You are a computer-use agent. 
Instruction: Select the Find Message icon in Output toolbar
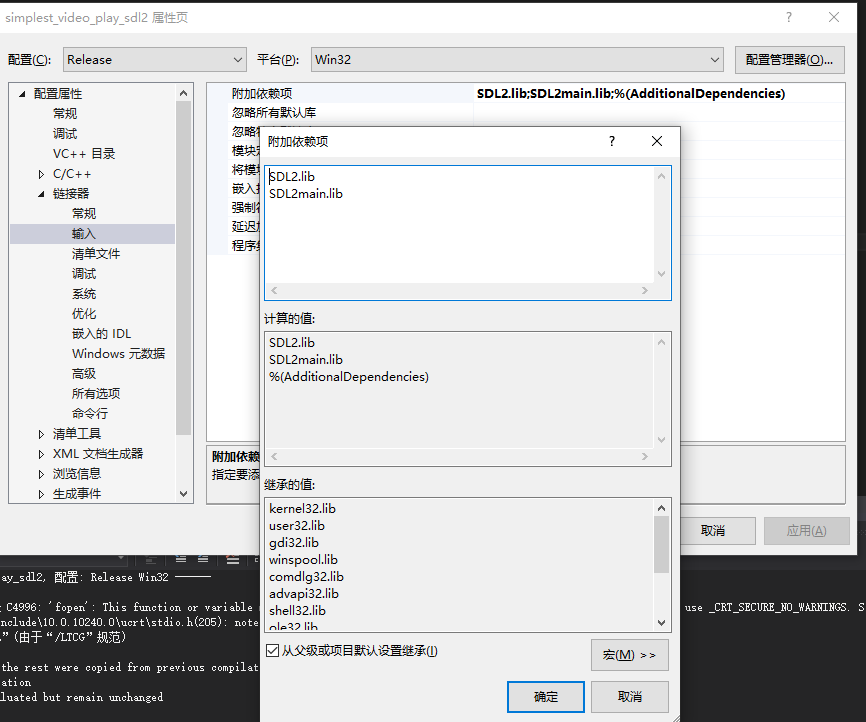tap(149, 560)
